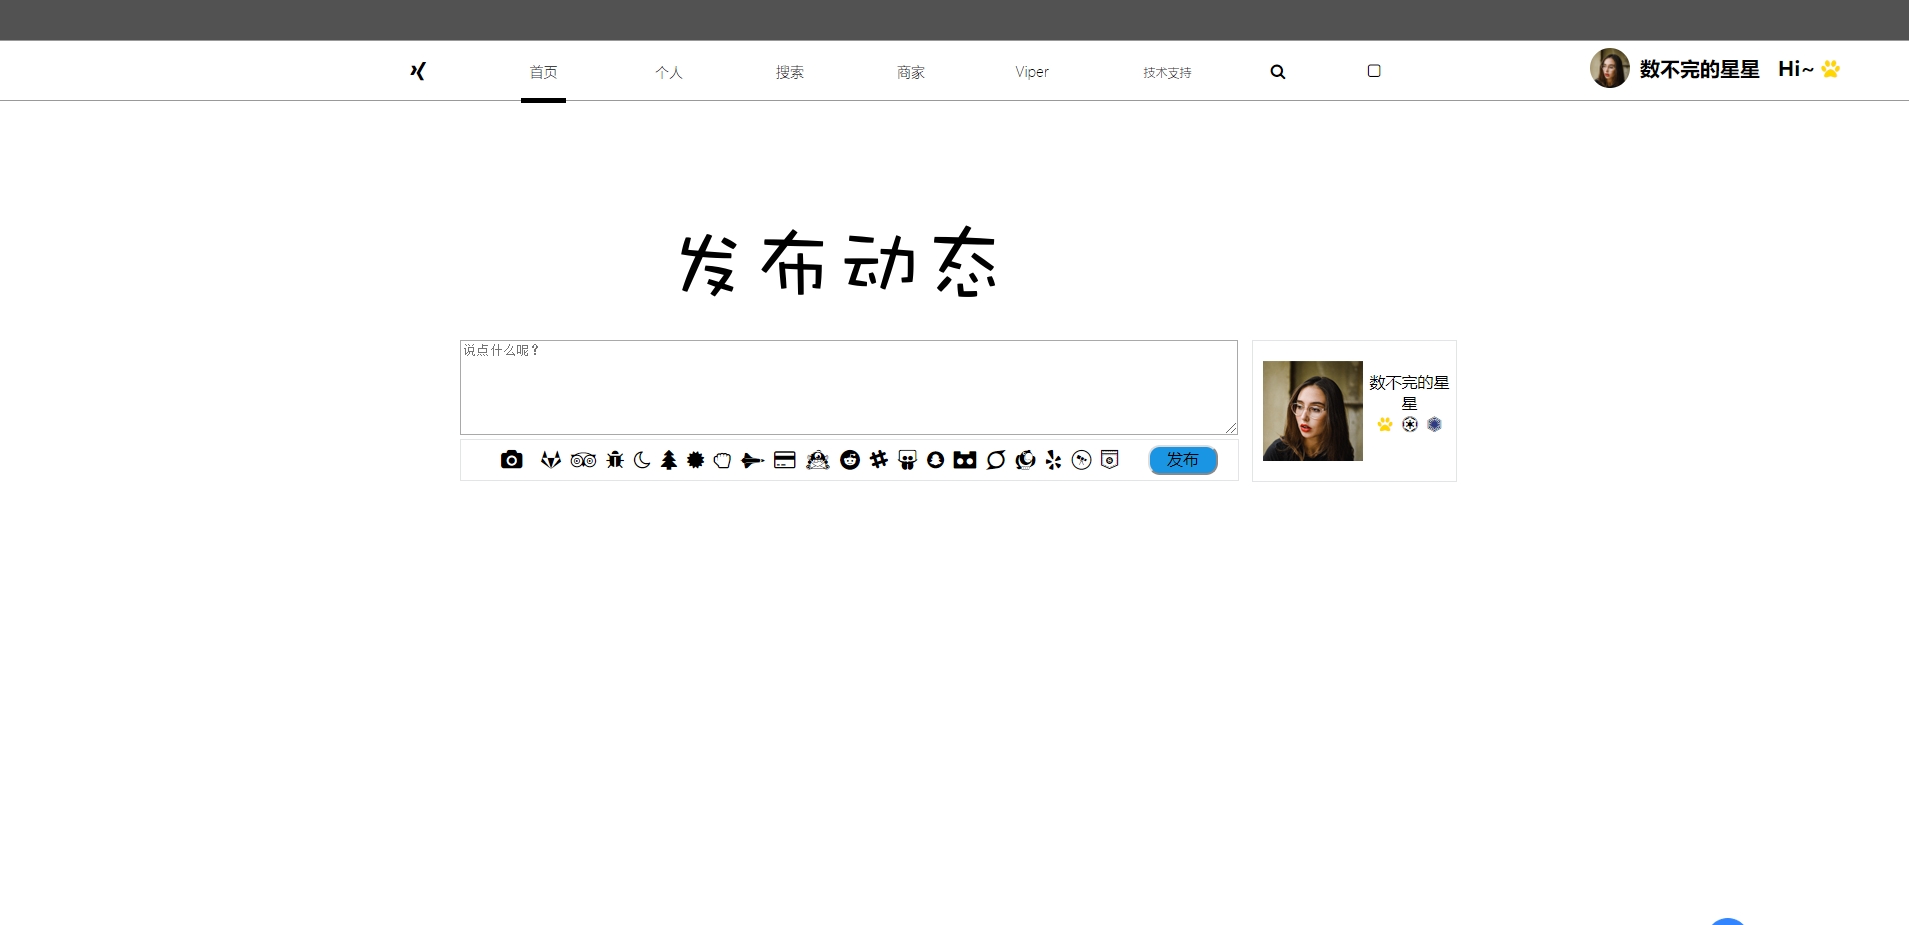
Task: Insert the round telescope icon
Action: [1082, 460]
